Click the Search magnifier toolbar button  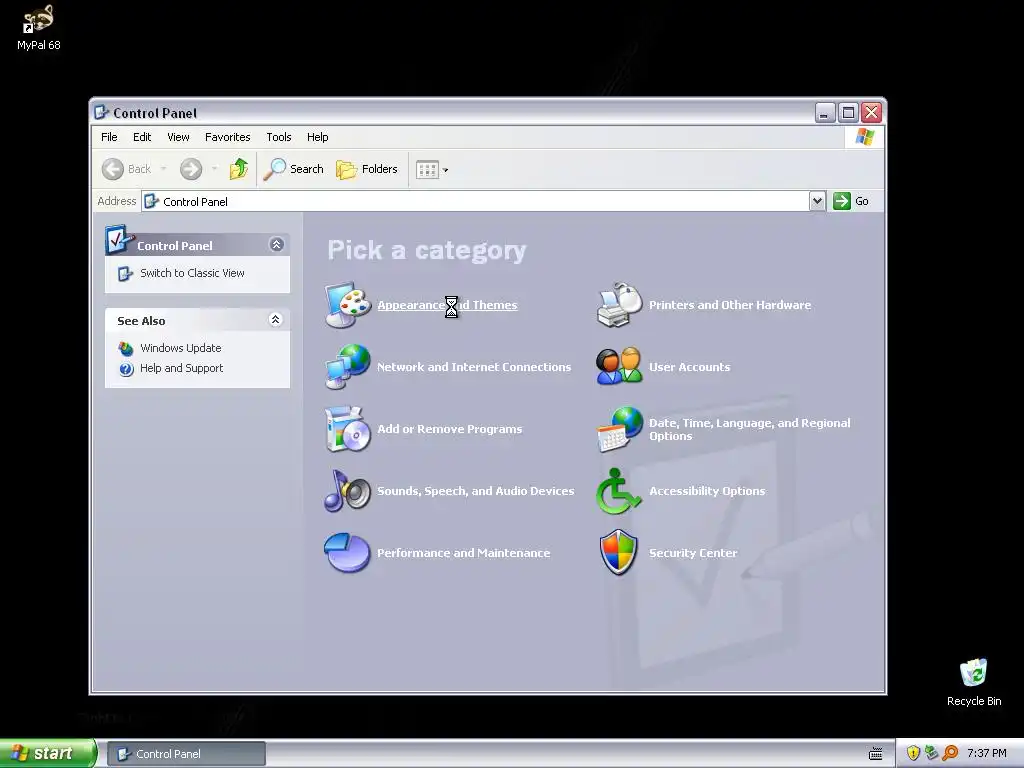(x=294, y=169)
